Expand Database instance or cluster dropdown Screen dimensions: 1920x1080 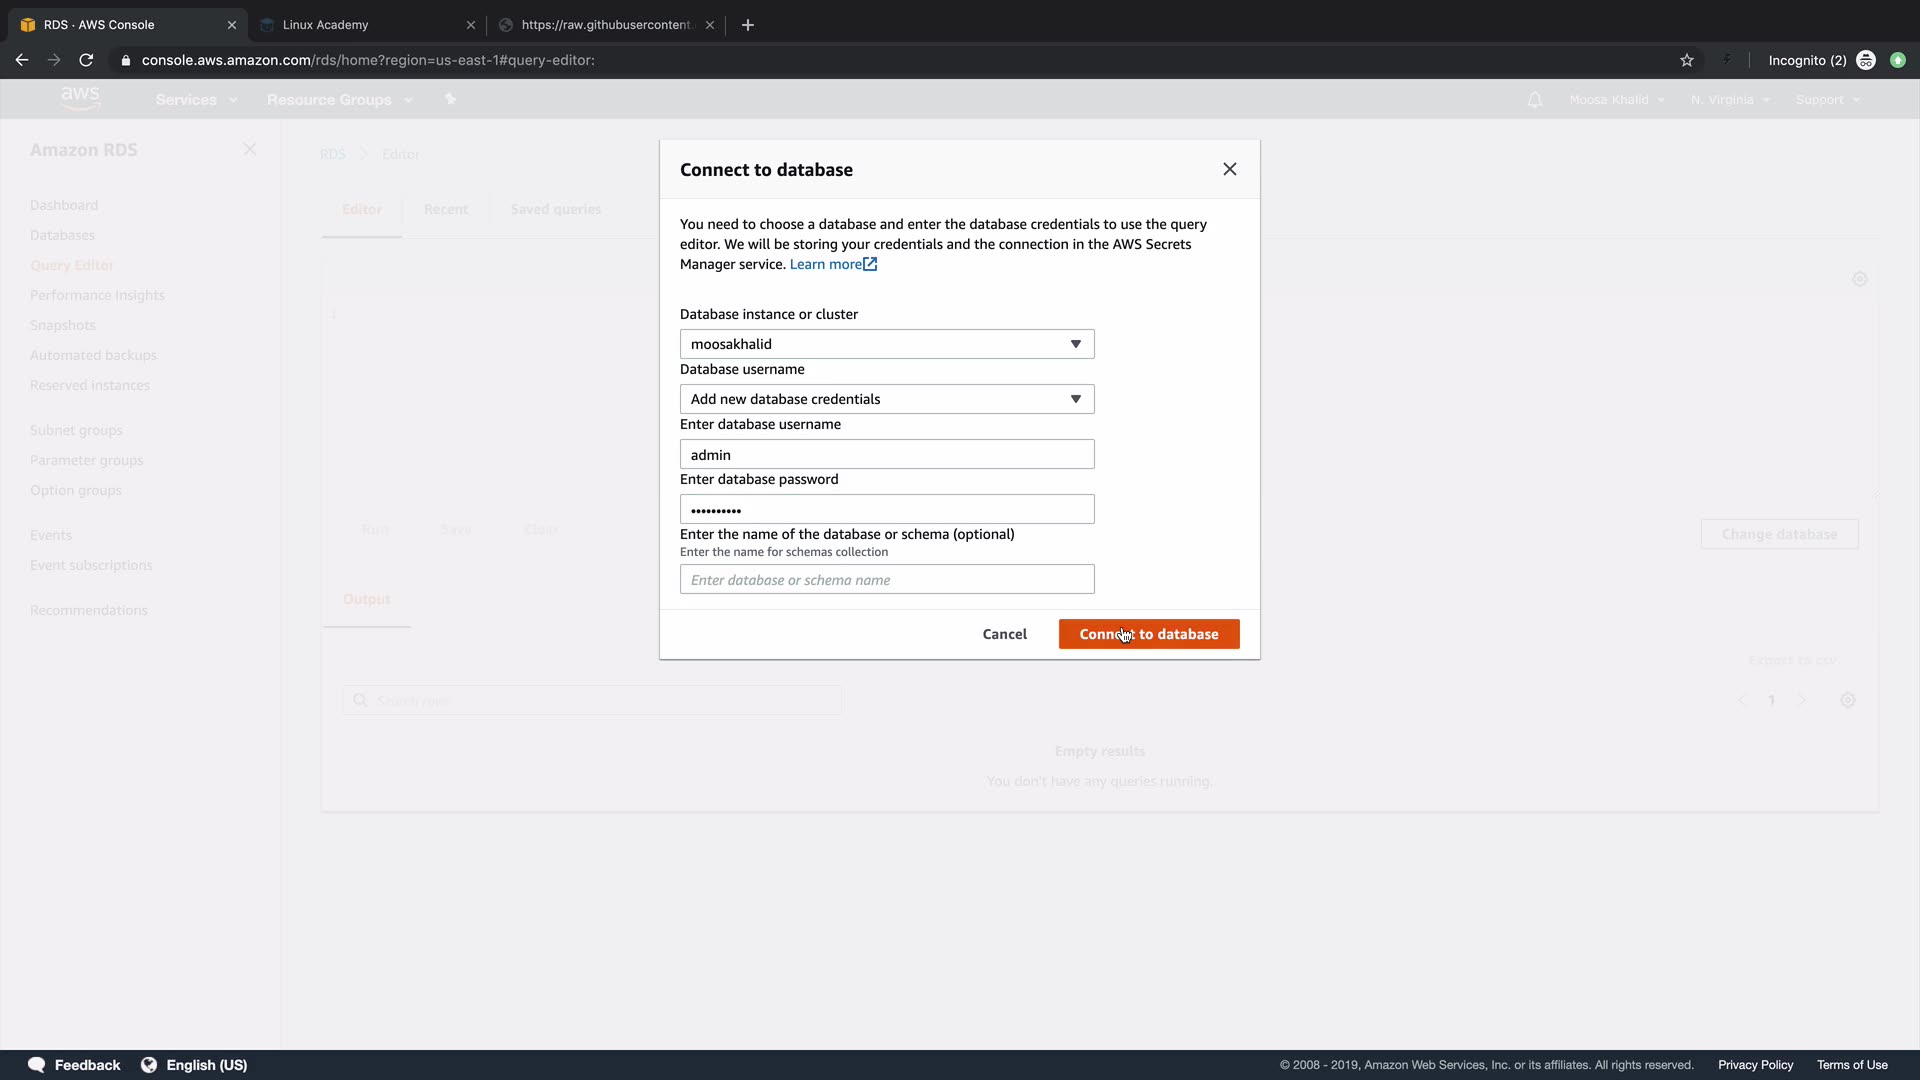pyautogui.click(x=886, y=344)
